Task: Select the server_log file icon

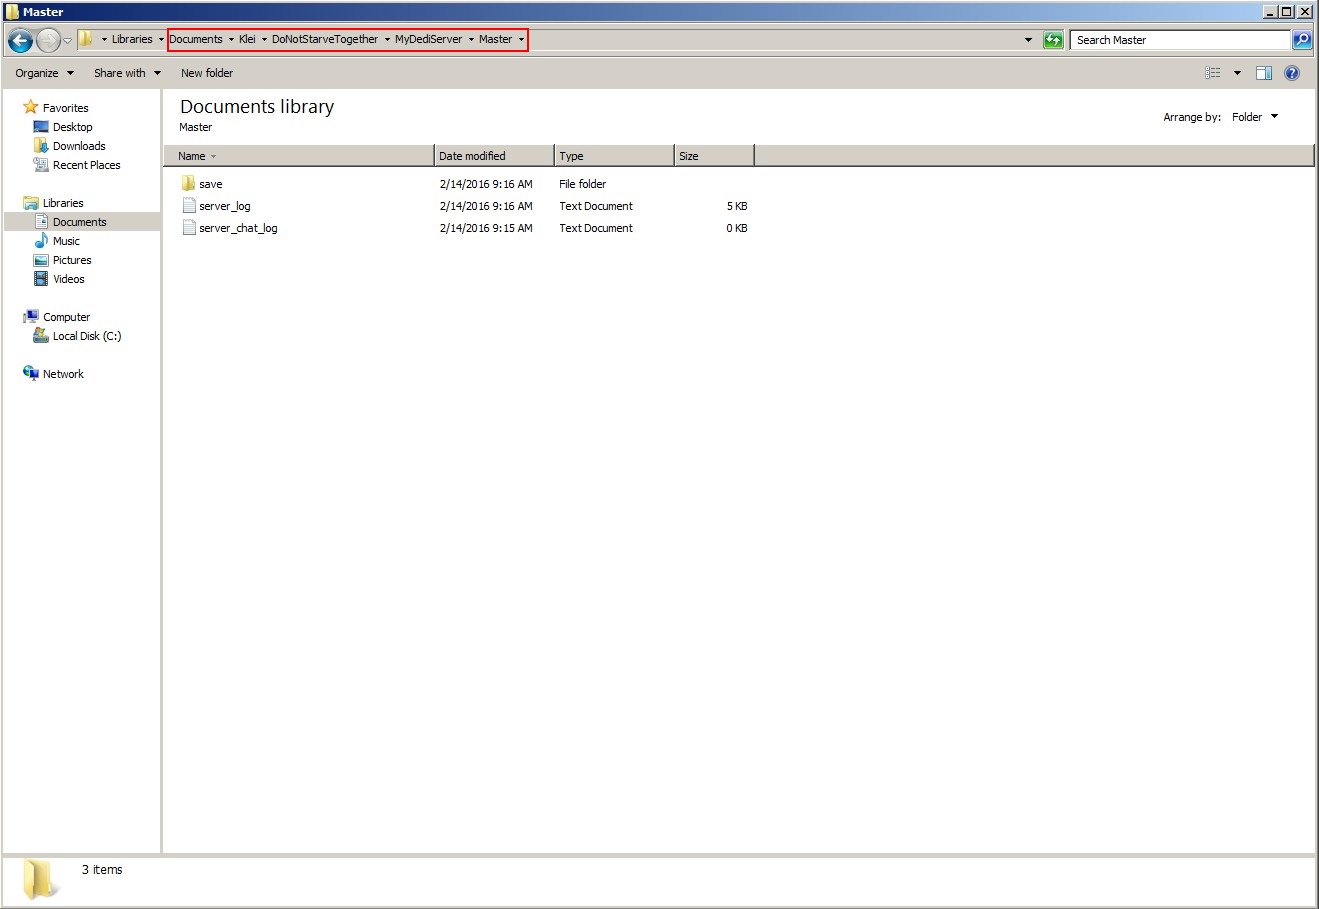Action: 189,206
